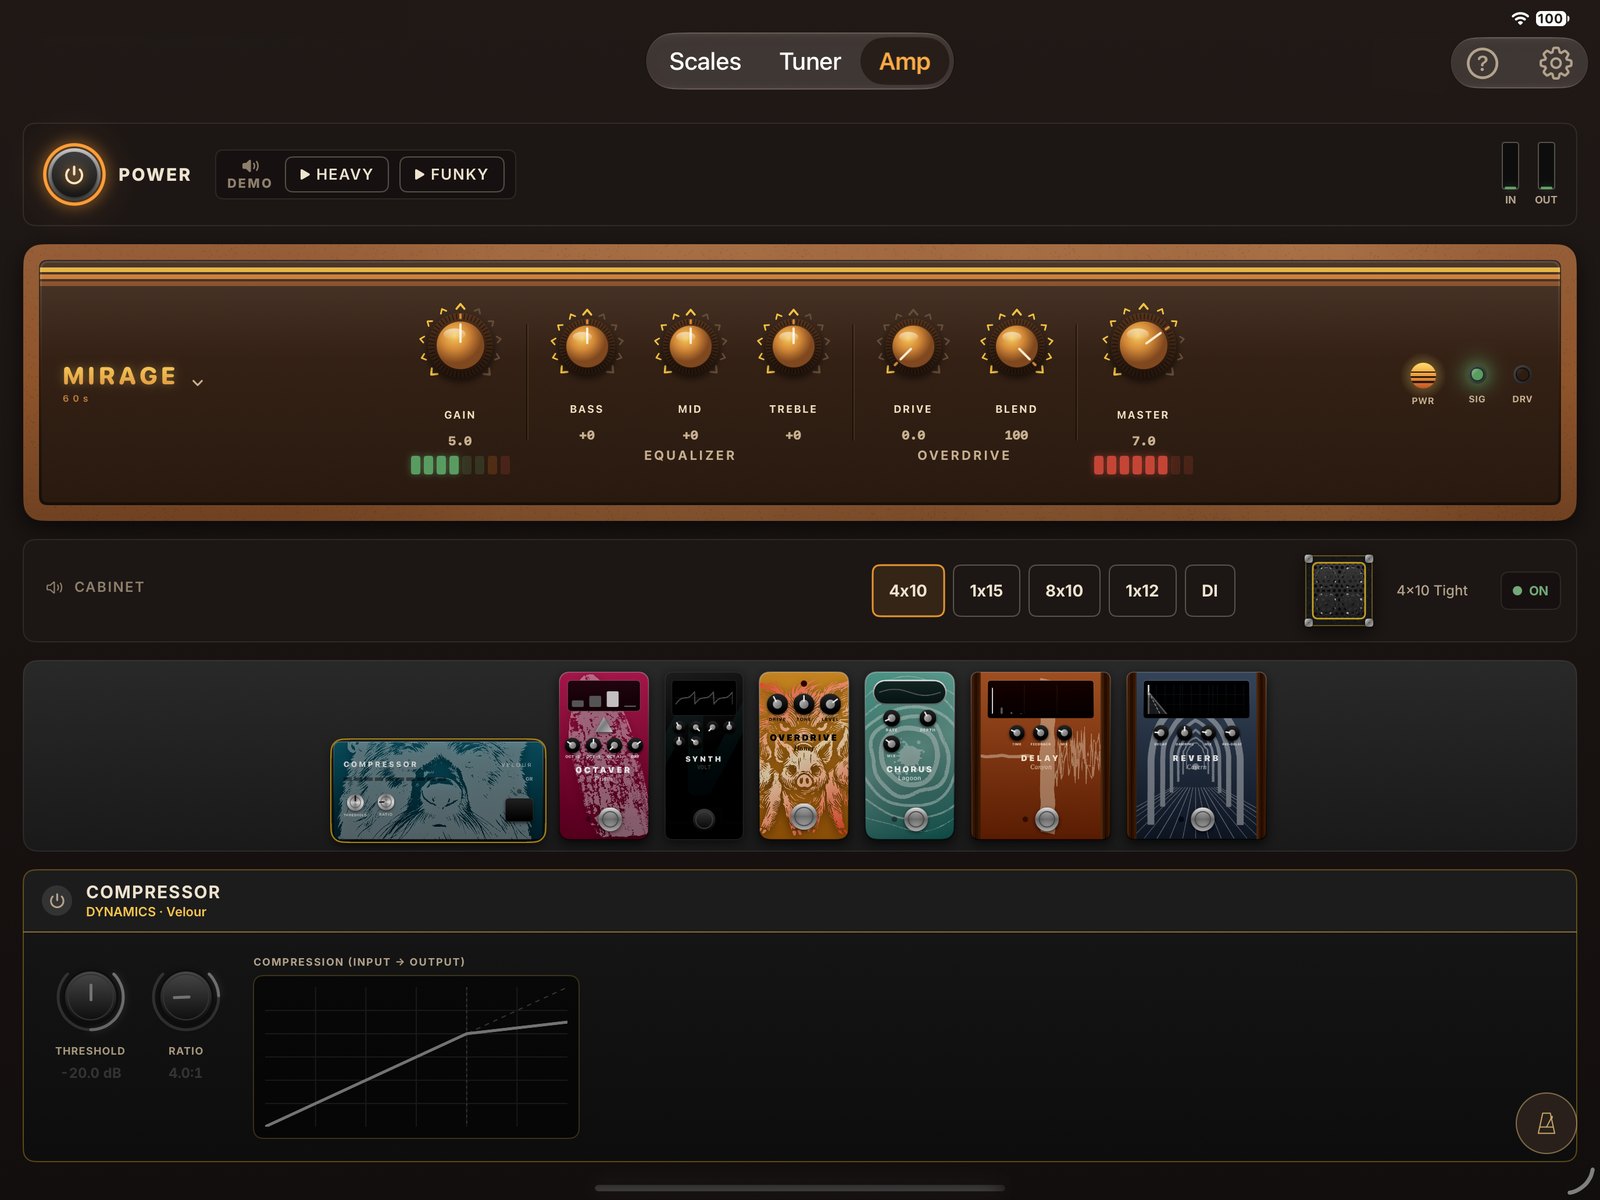Choose the 4x10 cabinet
The height and width of the screenshot is (1200, 1600).
[908, 590]
